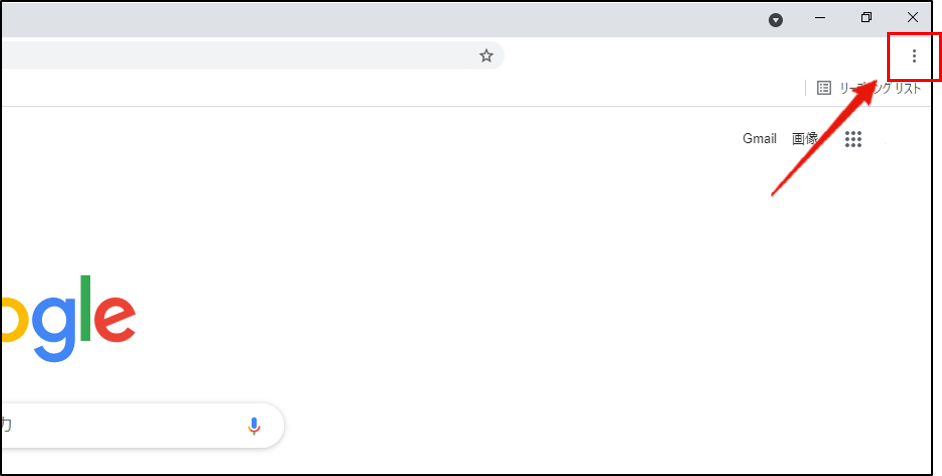Open the Google apps grid
942x476 pixels.
[x=853, y=140]
